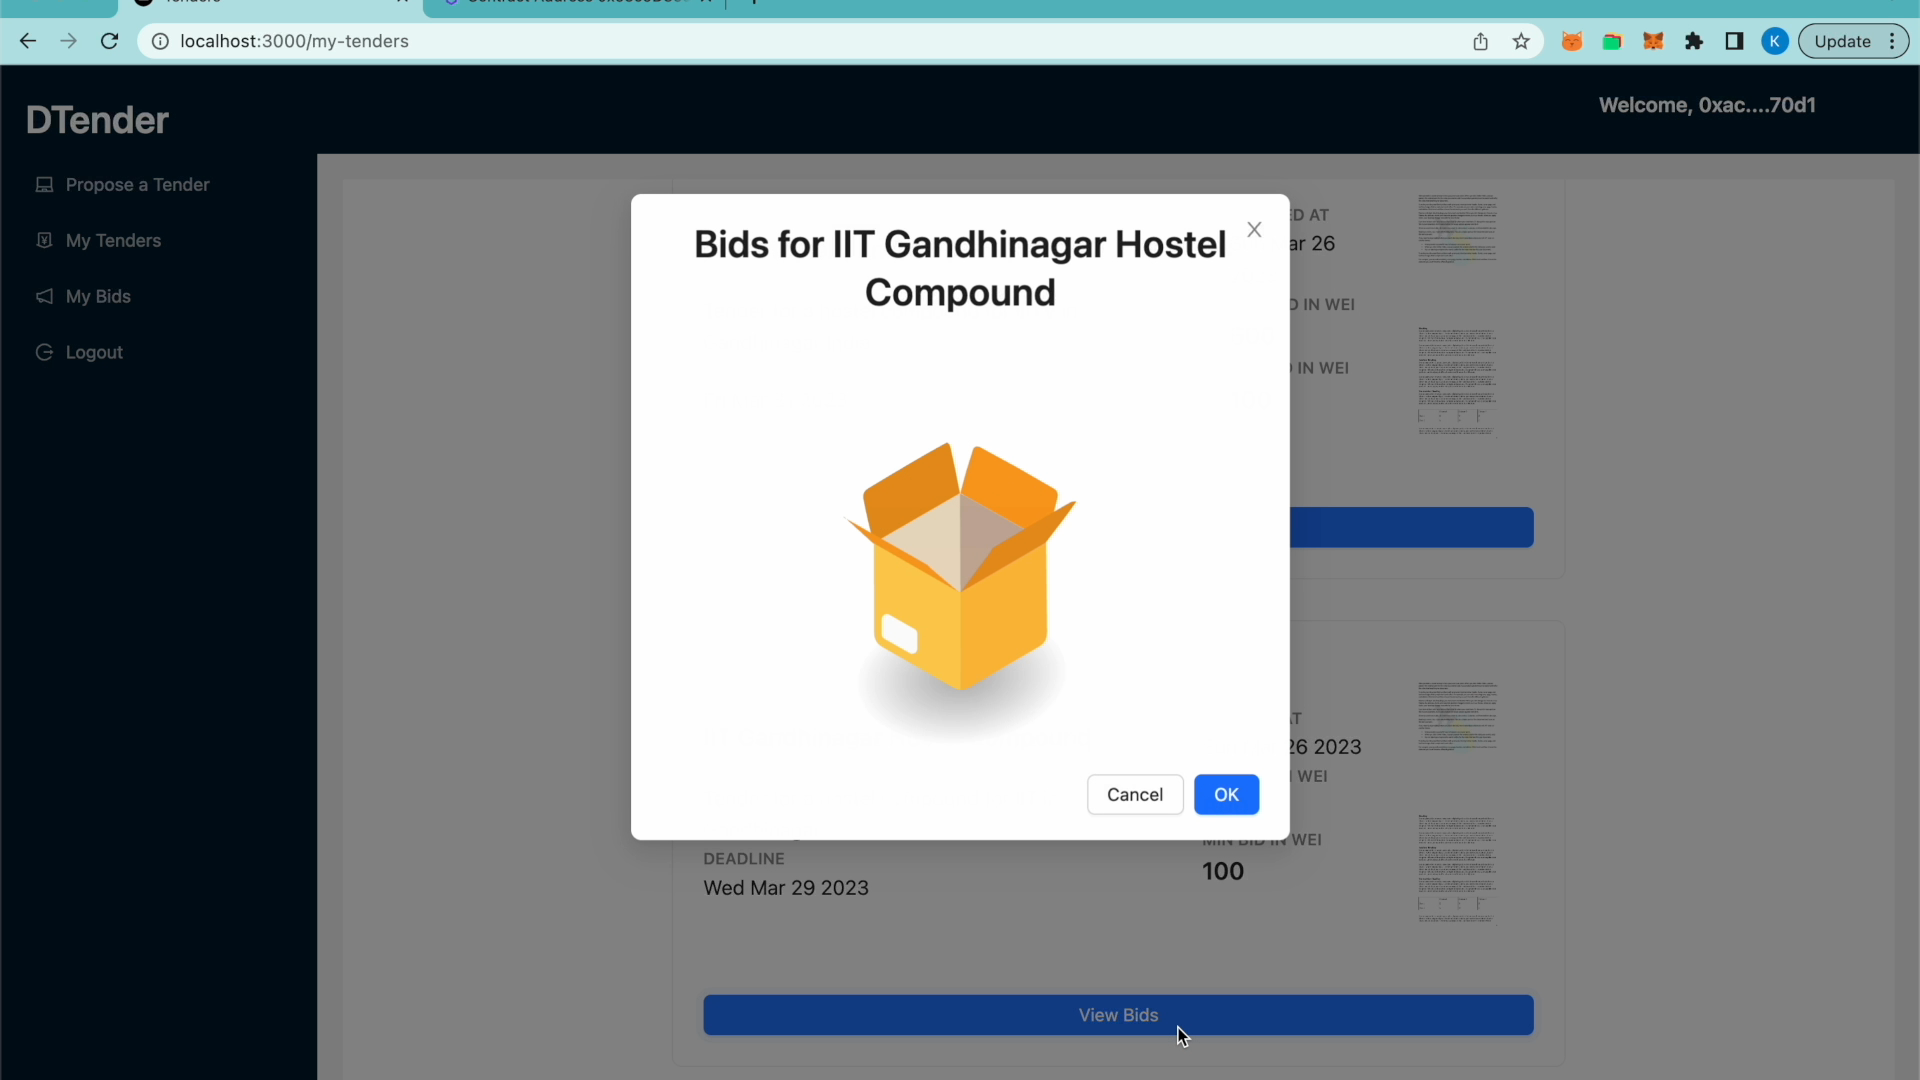Click Cancel in the bids dialog
This screenshot has width=1920, height=1080.
(1135, 795)
